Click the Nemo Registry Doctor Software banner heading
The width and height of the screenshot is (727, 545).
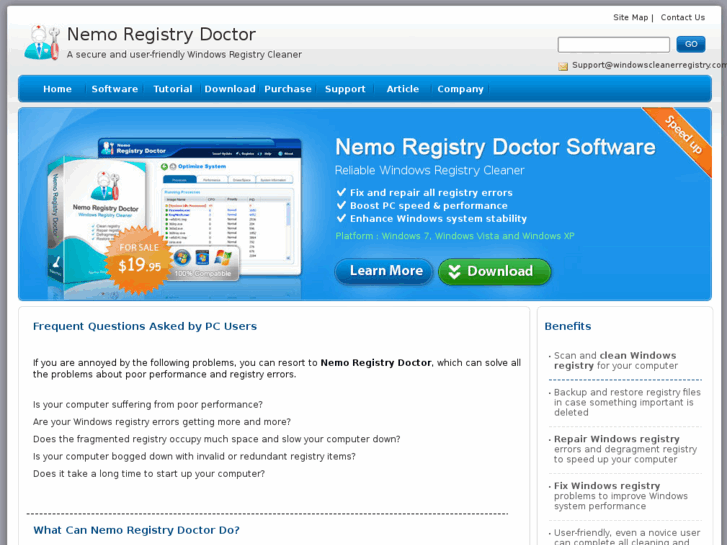pyautogui.click(x=495, y=147)
